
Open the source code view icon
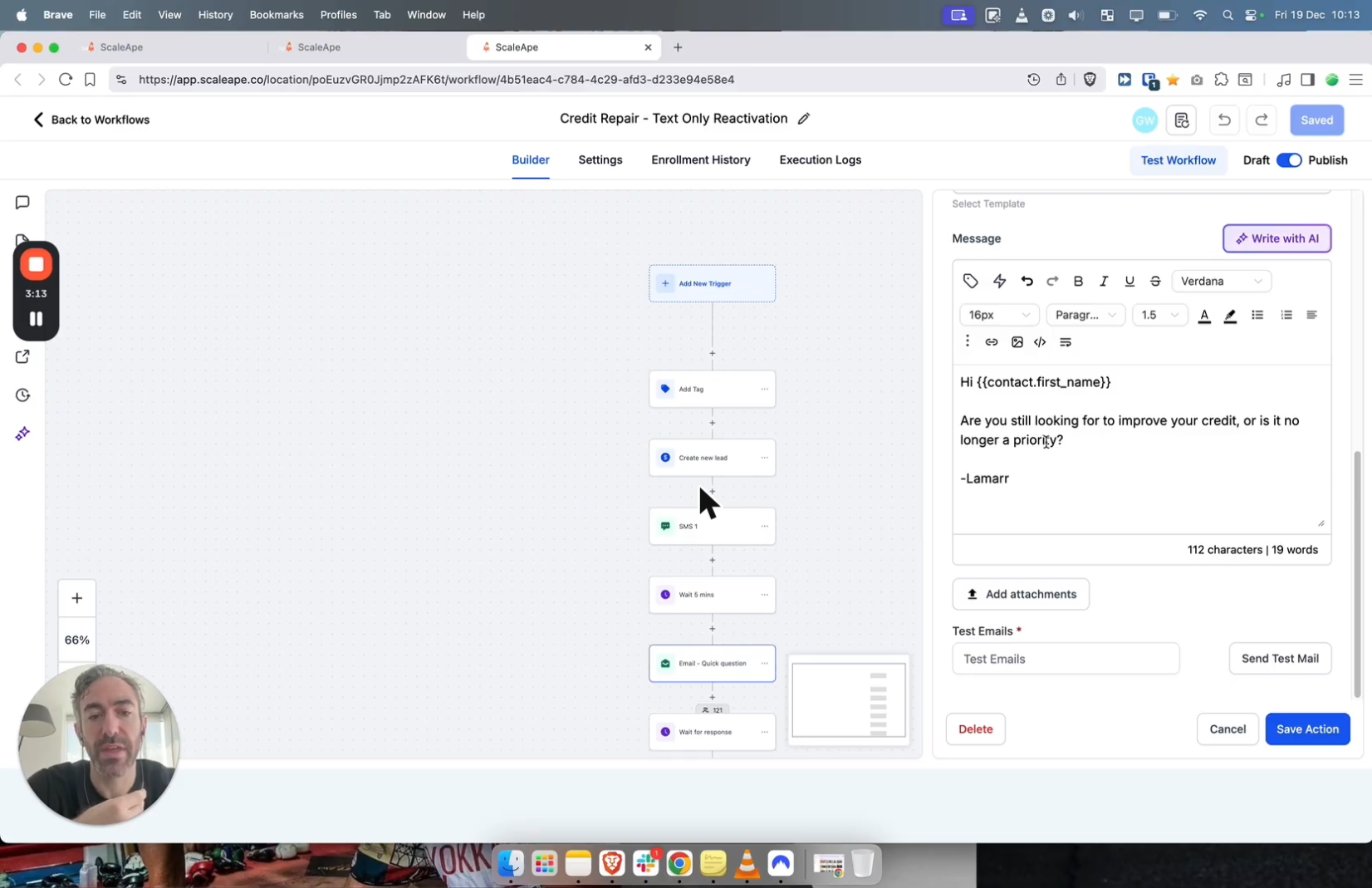[1040, 342]
